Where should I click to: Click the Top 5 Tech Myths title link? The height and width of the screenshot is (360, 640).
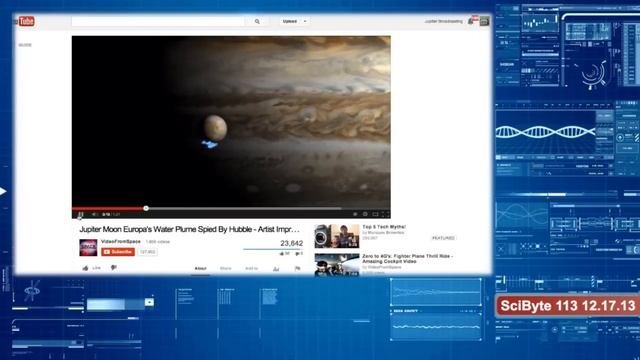pyautogui.click(x=384, y=227)
